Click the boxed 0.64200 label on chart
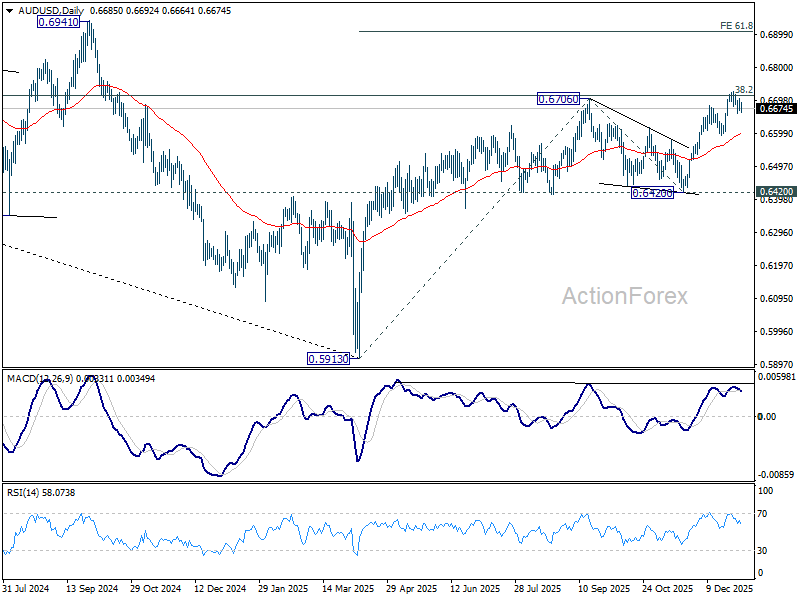This screenshot has height=600, width=800. point(652,192)
